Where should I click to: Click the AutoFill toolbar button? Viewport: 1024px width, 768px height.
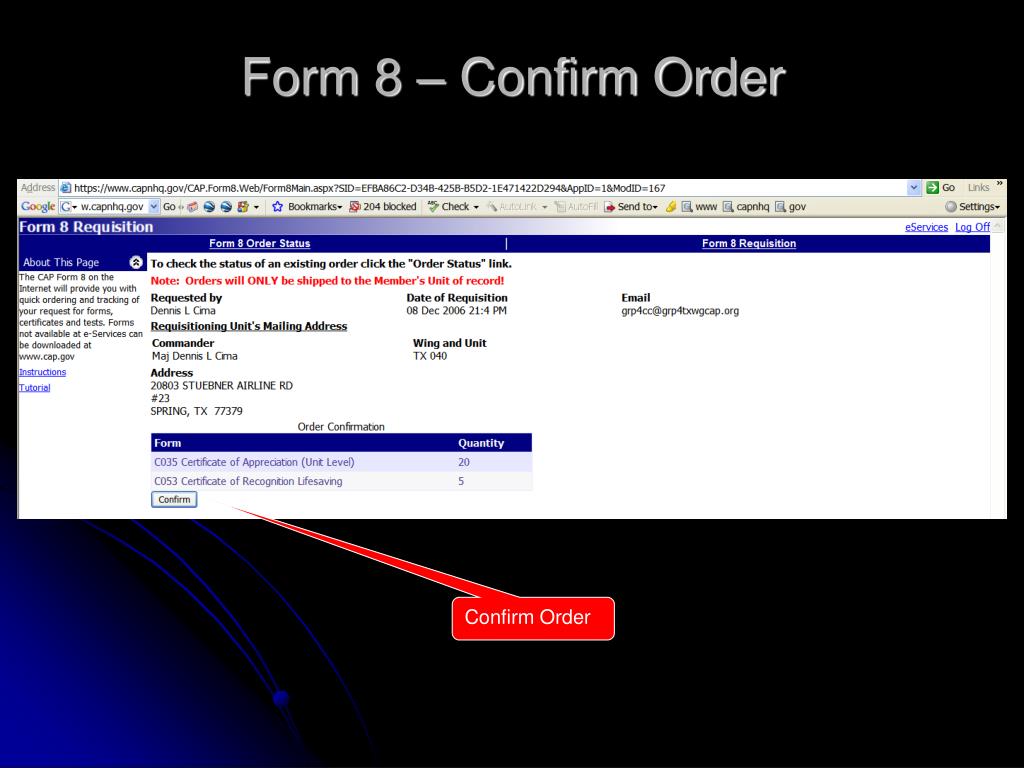pos(576,207)
